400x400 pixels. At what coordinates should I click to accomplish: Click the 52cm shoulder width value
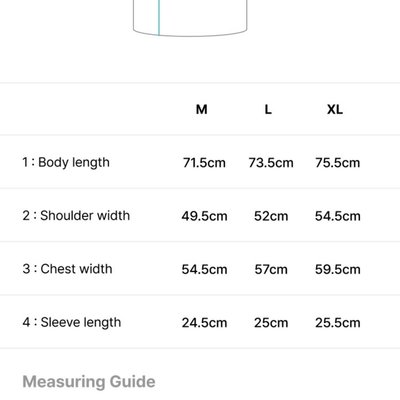coord(271,216)
